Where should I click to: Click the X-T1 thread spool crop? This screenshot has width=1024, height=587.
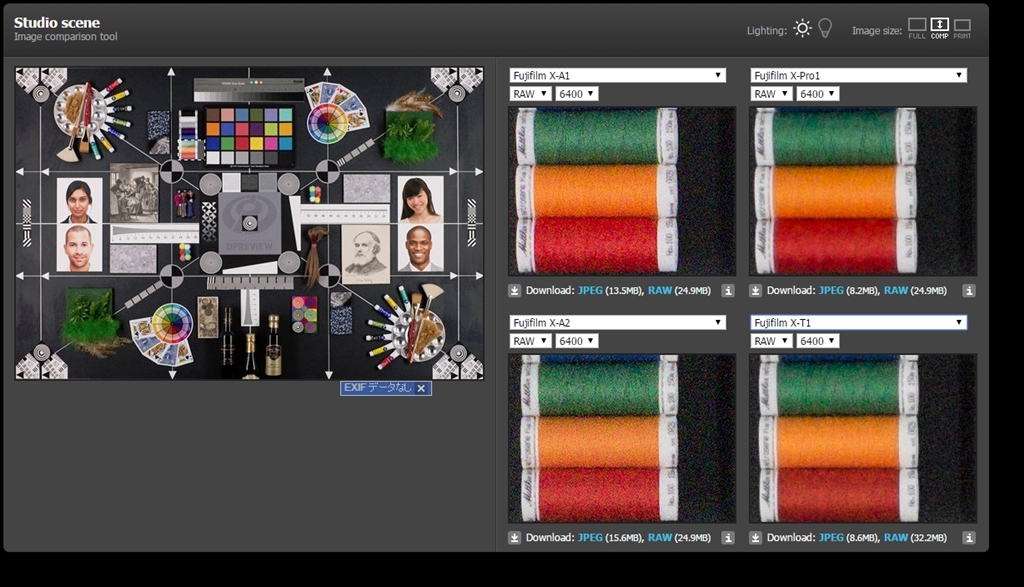click(x=863, y=438)
